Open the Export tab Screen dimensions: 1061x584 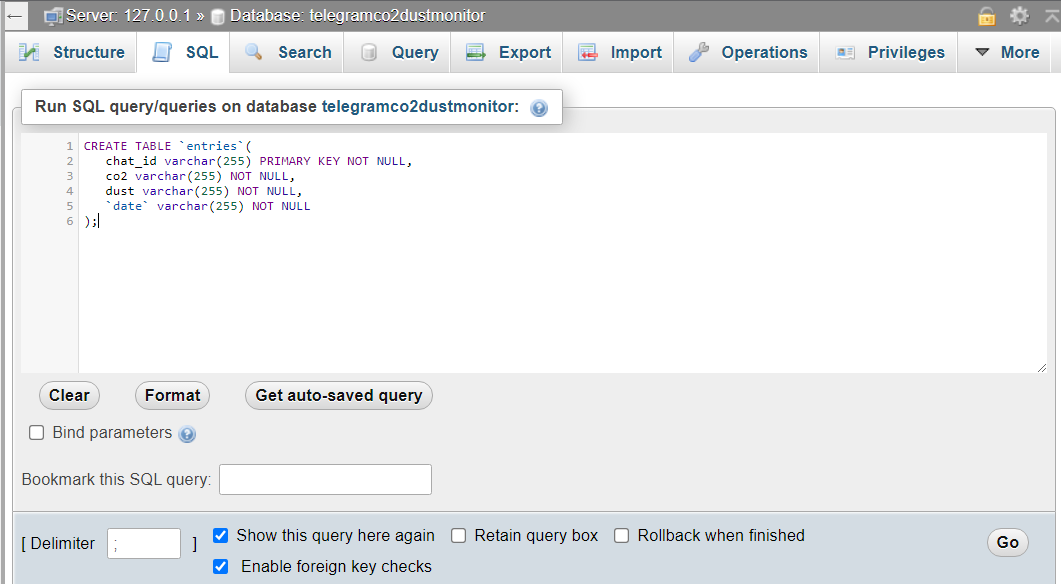coord(509,52)
